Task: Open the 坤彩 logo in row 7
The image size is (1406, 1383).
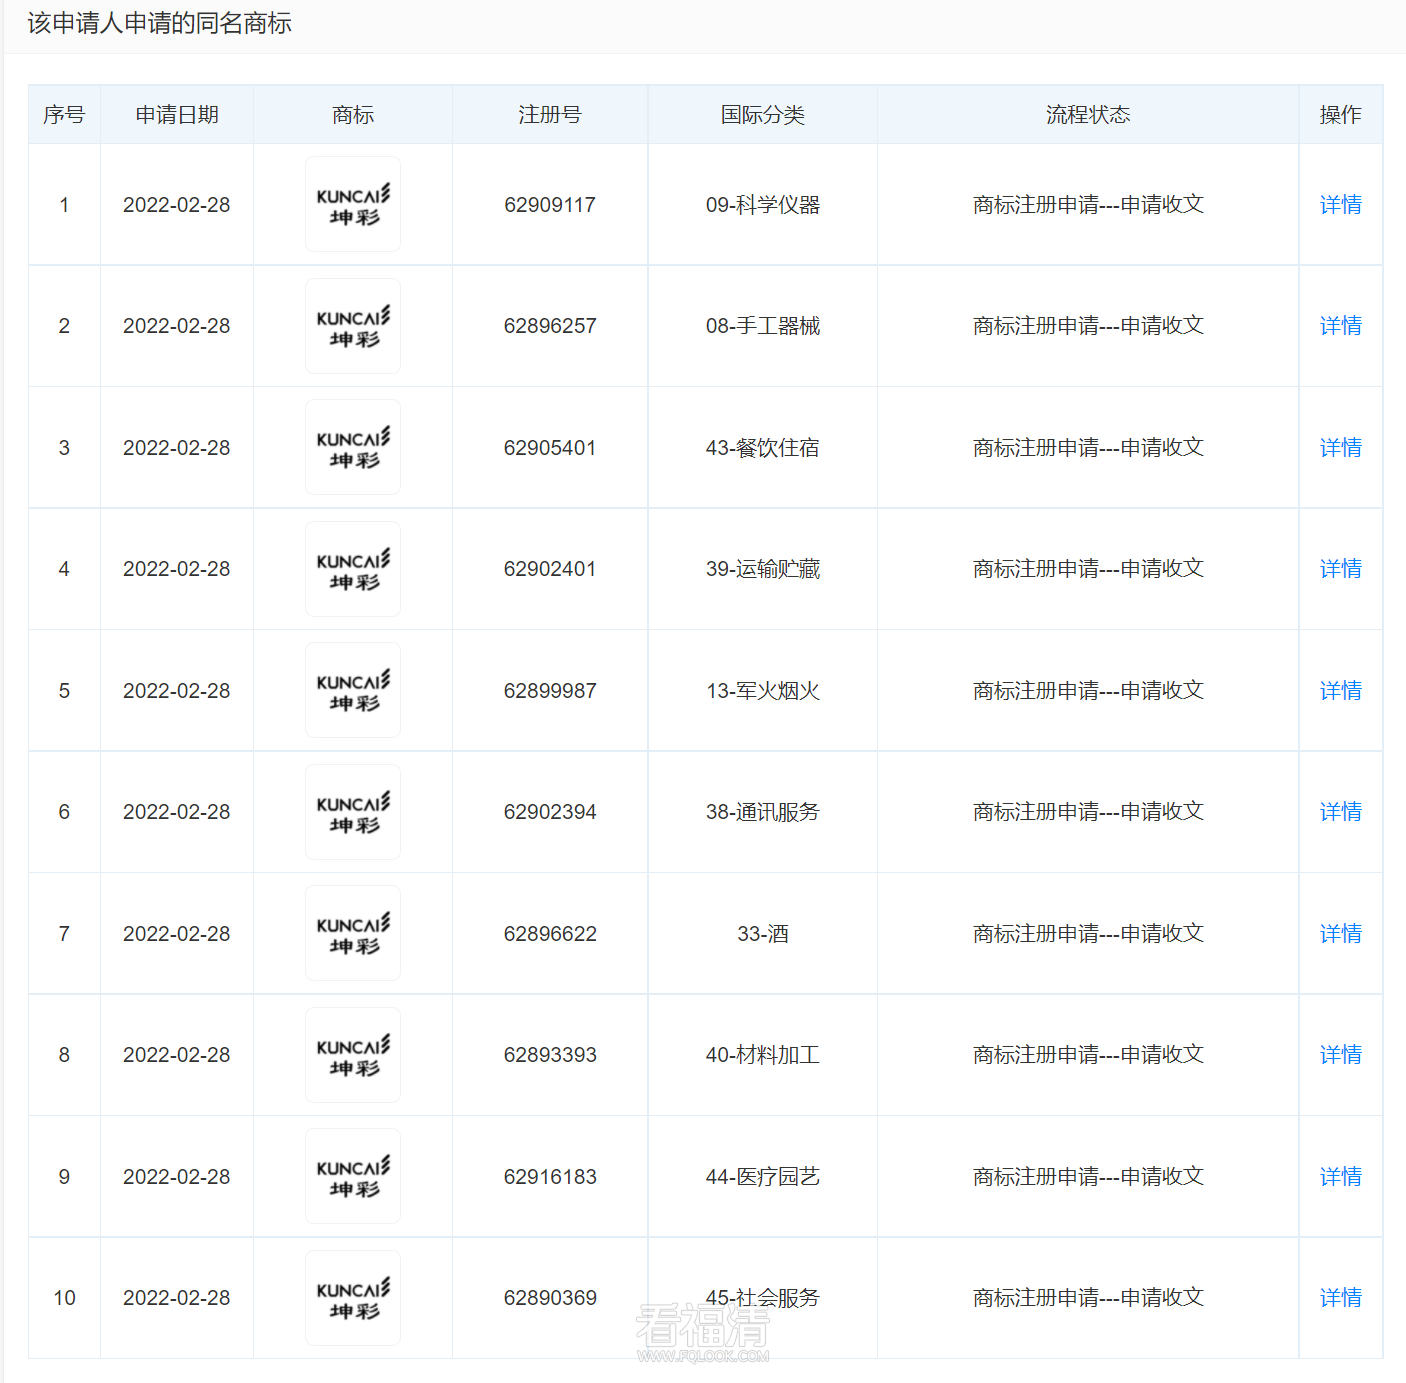Action: [x=352, y=933]
